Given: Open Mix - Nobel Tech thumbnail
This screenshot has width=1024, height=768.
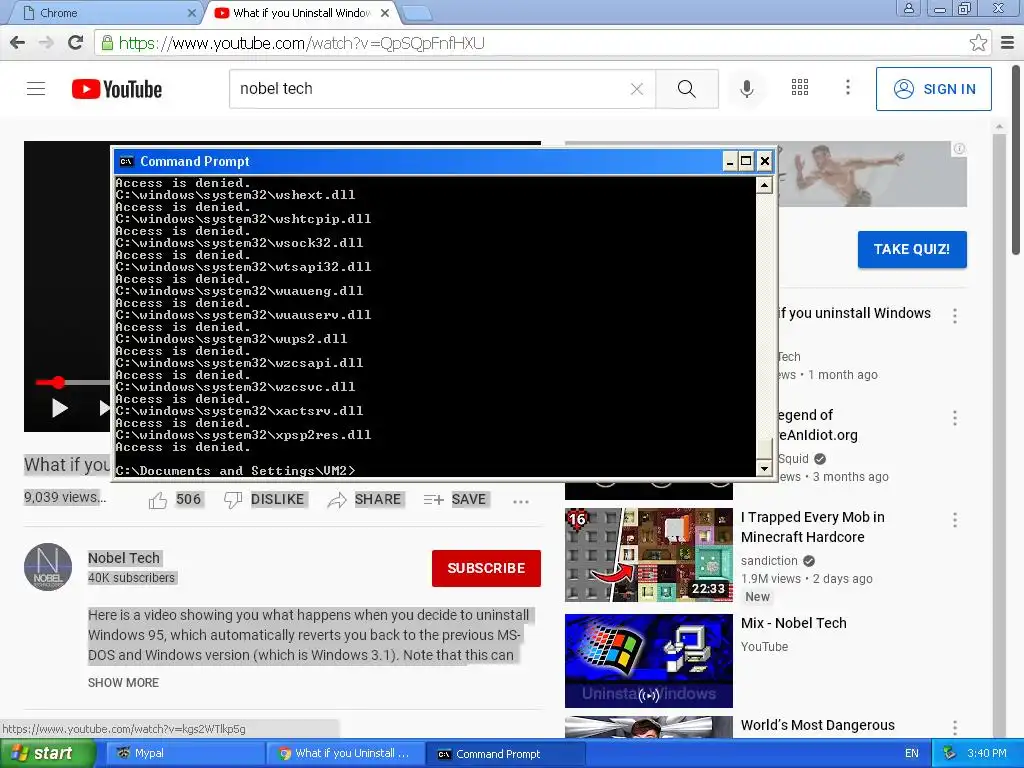Looking at the screenshot, I should coord(648,660).
